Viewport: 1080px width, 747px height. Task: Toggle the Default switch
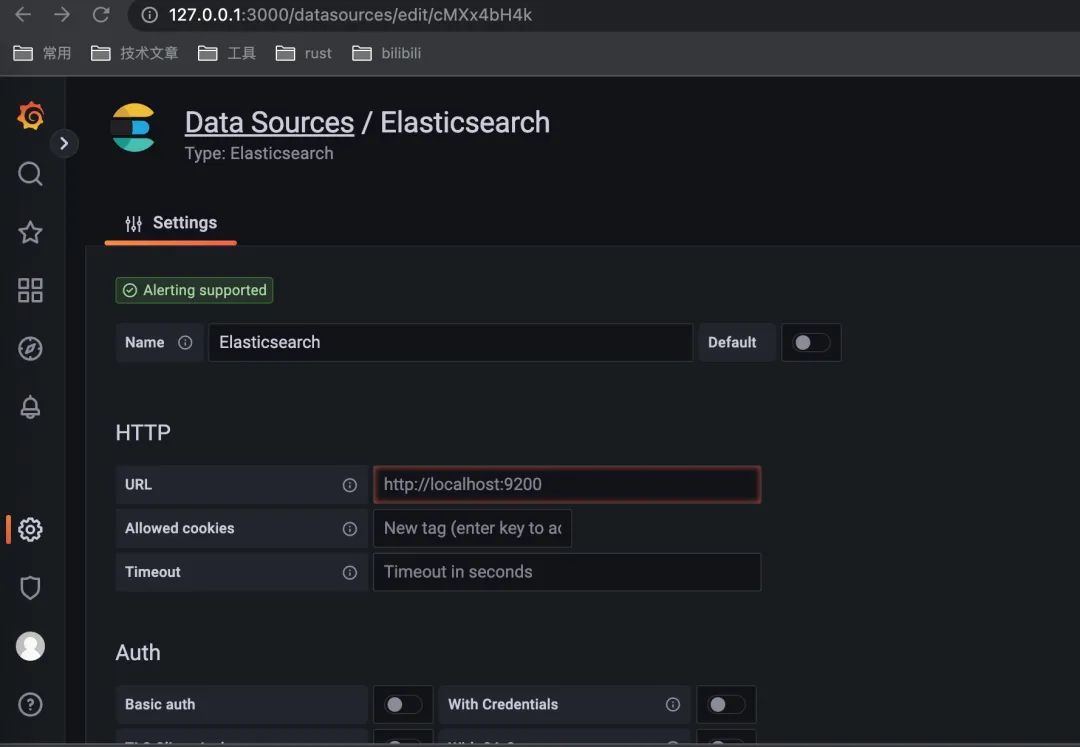(x=811, y=342)
